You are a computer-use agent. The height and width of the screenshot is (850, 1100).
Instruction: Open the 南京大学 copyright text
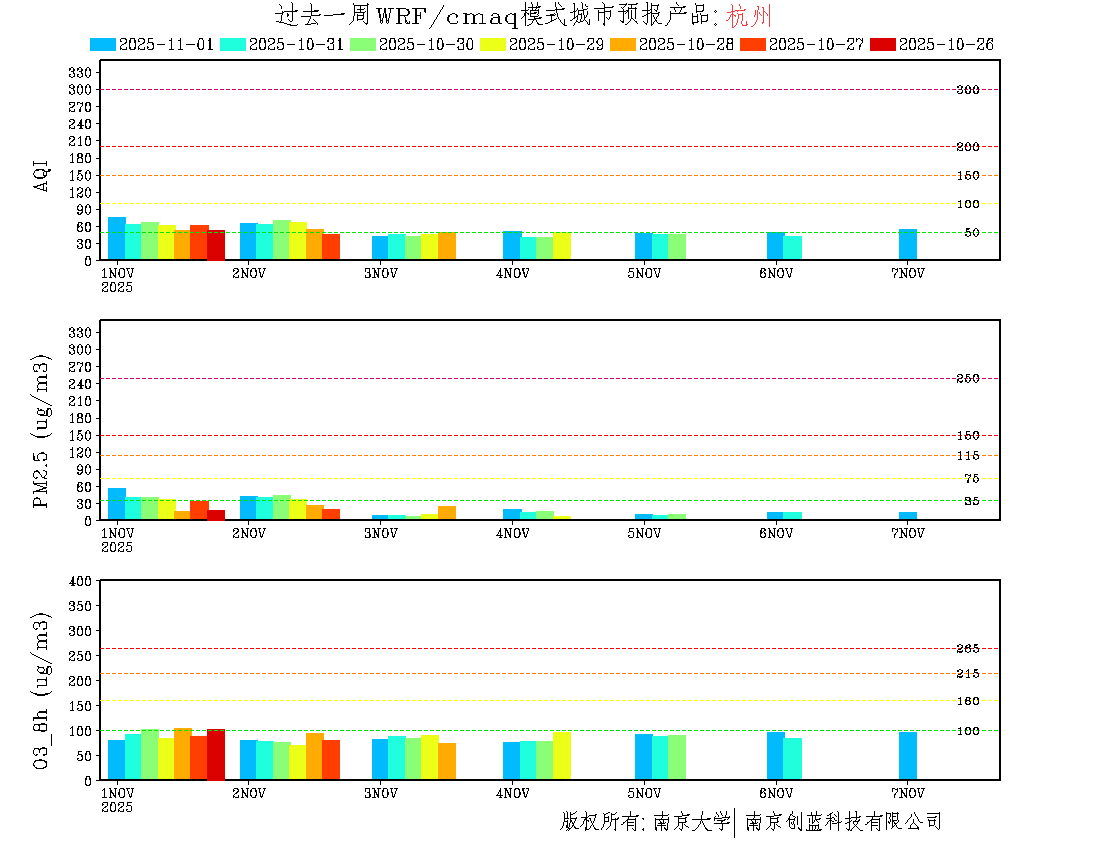[x=691, y=822]
